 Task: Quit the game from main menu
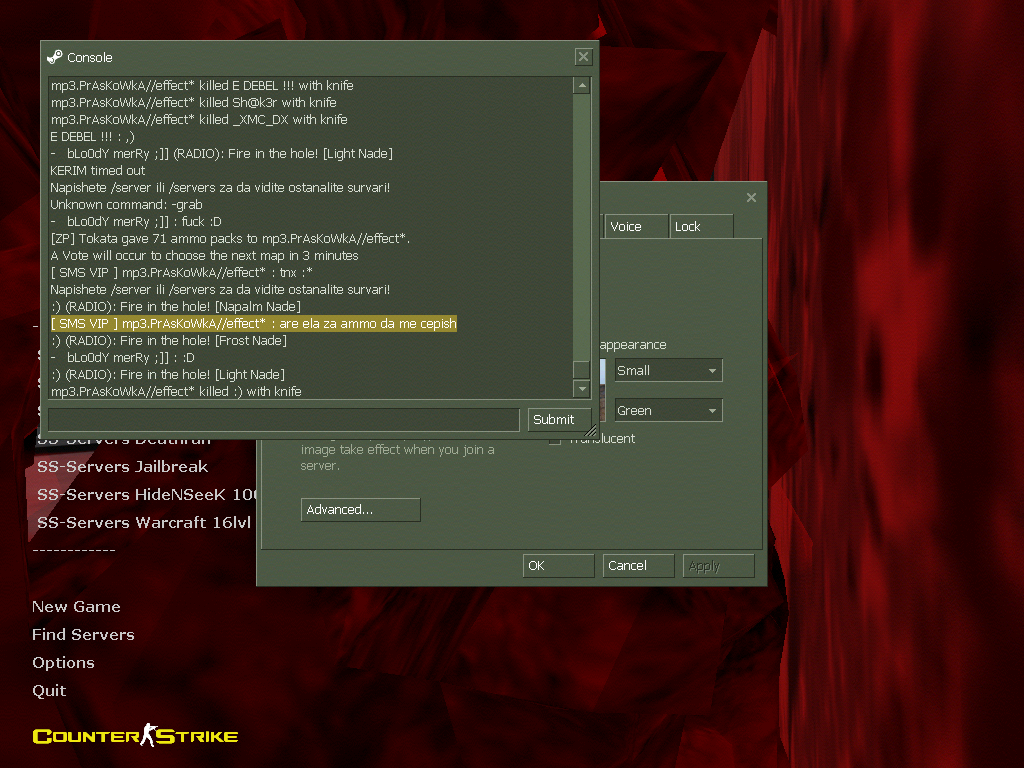coord(49,691)
